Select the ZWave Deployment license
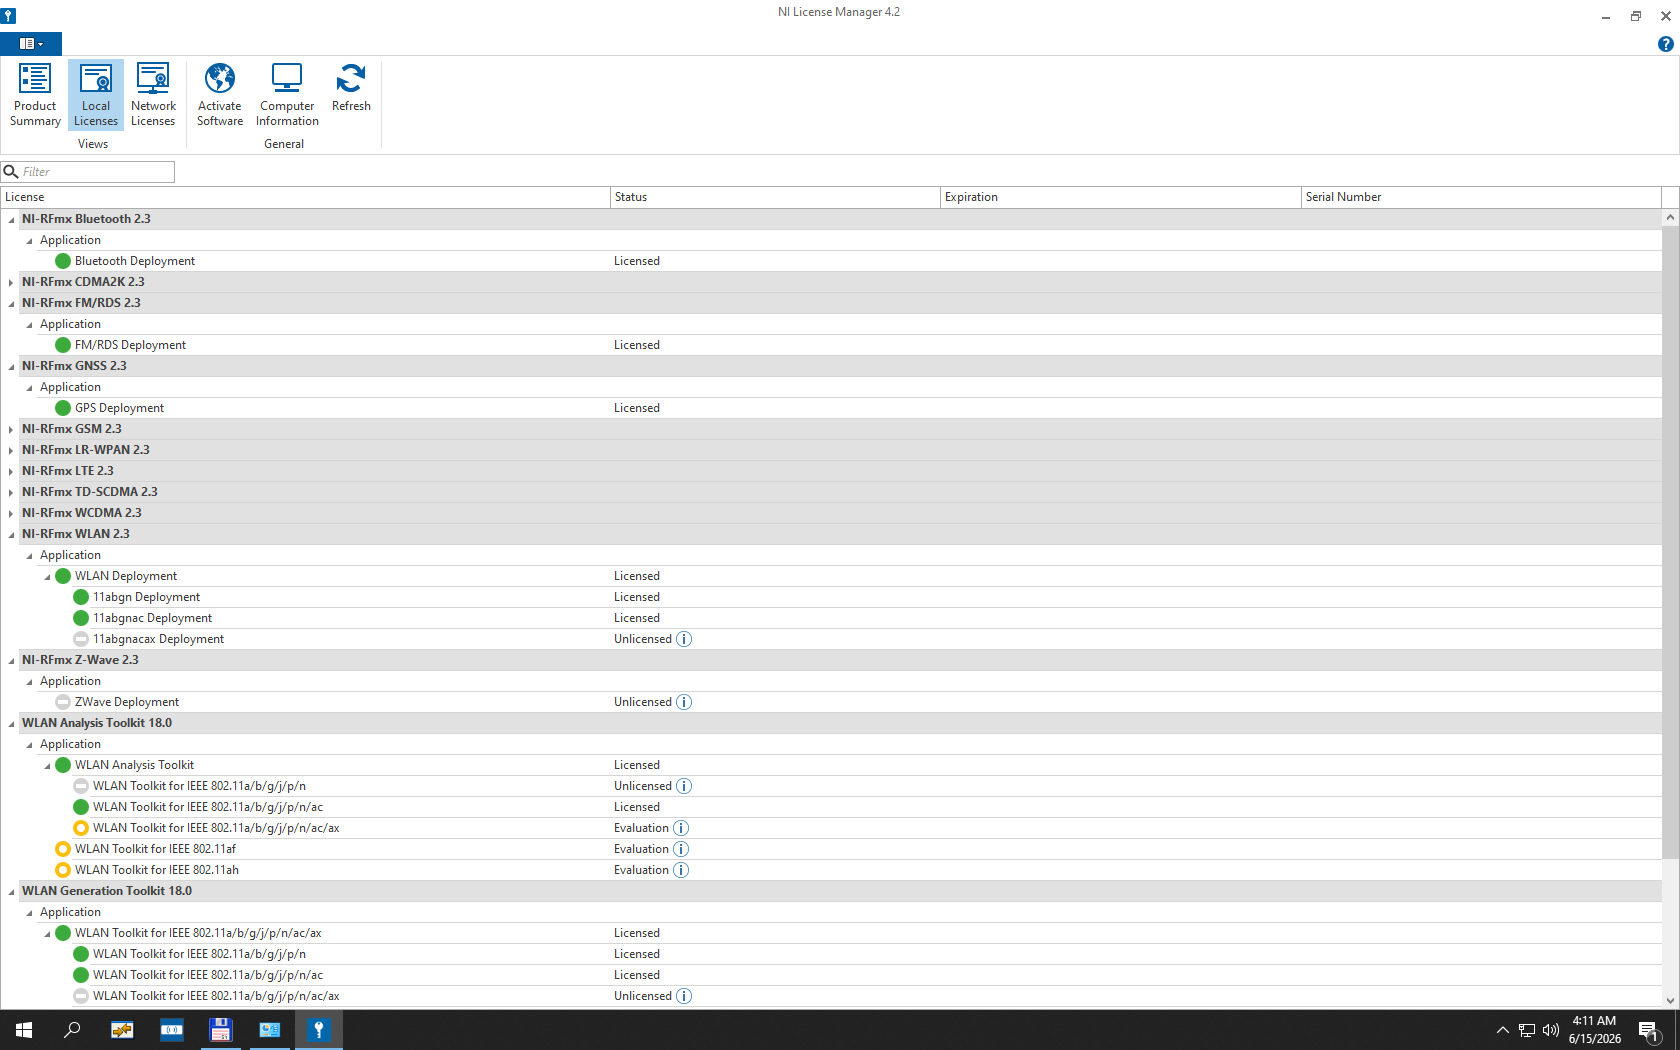This screenshot has height=1050, width=1680. point(127,702)
